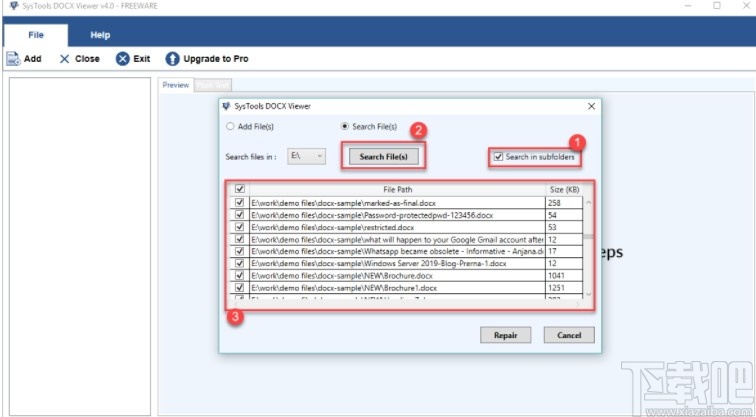
Task: Select the Google Gmail account file path
Action: coord(398,239)
